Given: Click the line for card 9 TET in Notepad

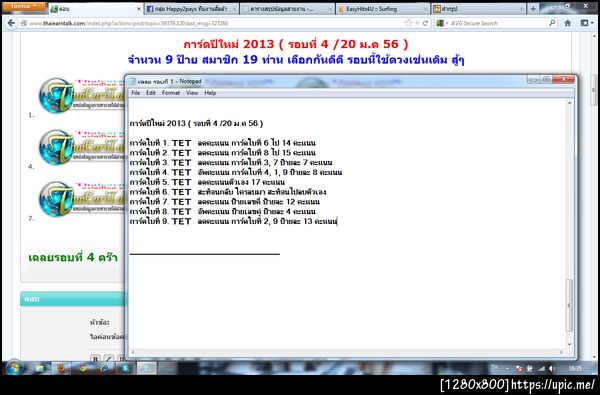Looking at the screenshot, I should tap(233, 221).
